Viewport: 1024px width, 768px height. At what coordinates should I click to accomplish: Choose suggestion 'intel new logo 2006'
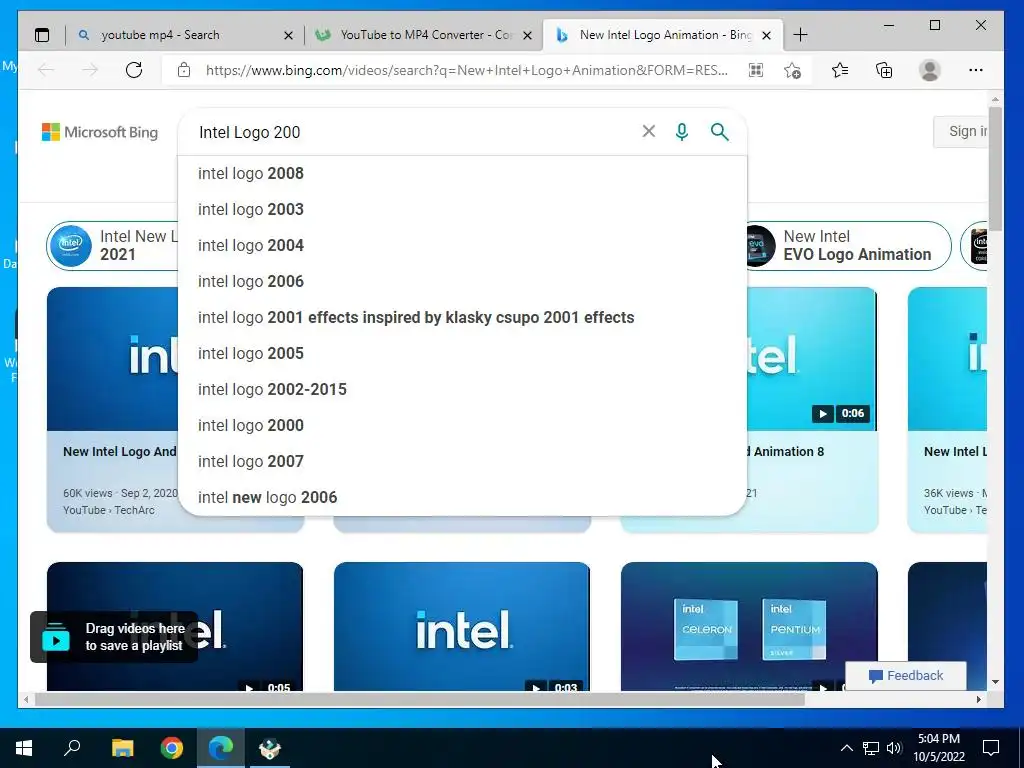pos(462,497)
